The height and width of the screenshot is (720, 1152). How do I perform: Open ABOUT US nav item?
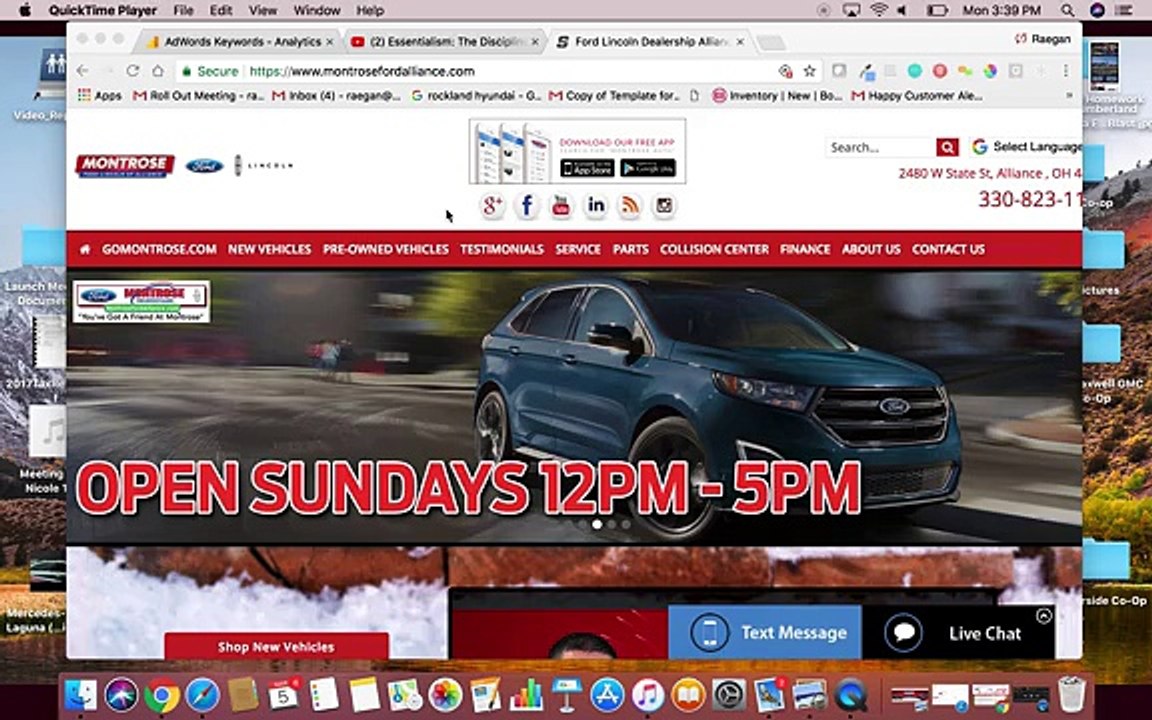(871, 249)
